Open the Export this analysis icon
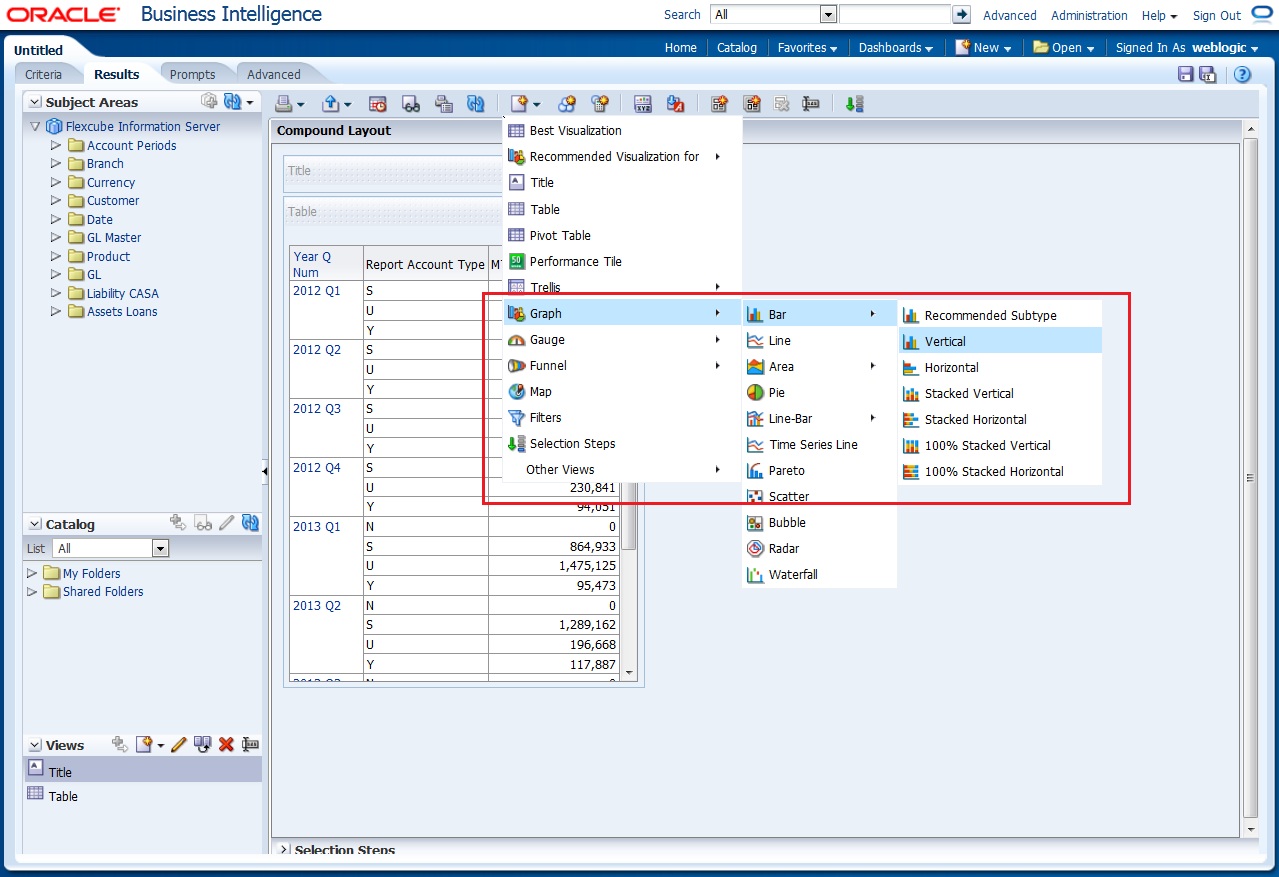The width and height of the screenshot is (1279, 877). click(331, 103)
